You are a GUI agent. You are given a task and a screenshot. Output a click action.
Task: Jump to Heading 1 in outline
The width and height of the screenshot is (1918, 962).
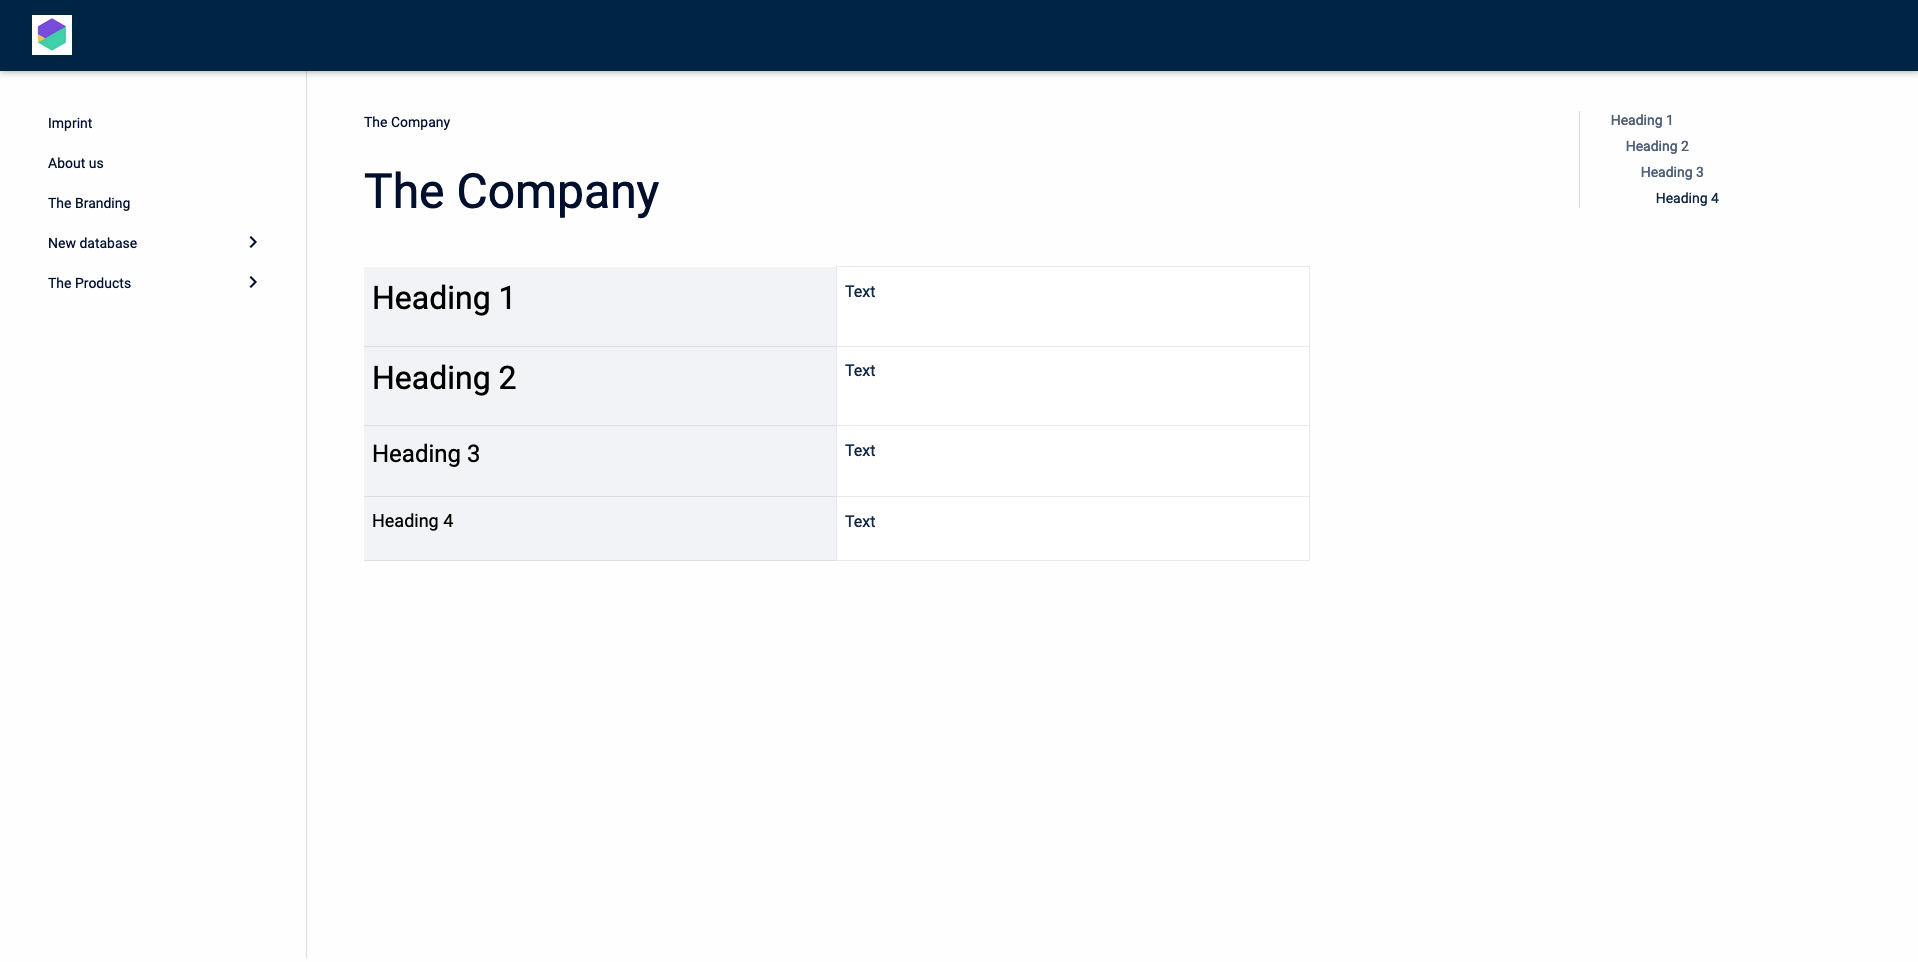(1641, 120)
